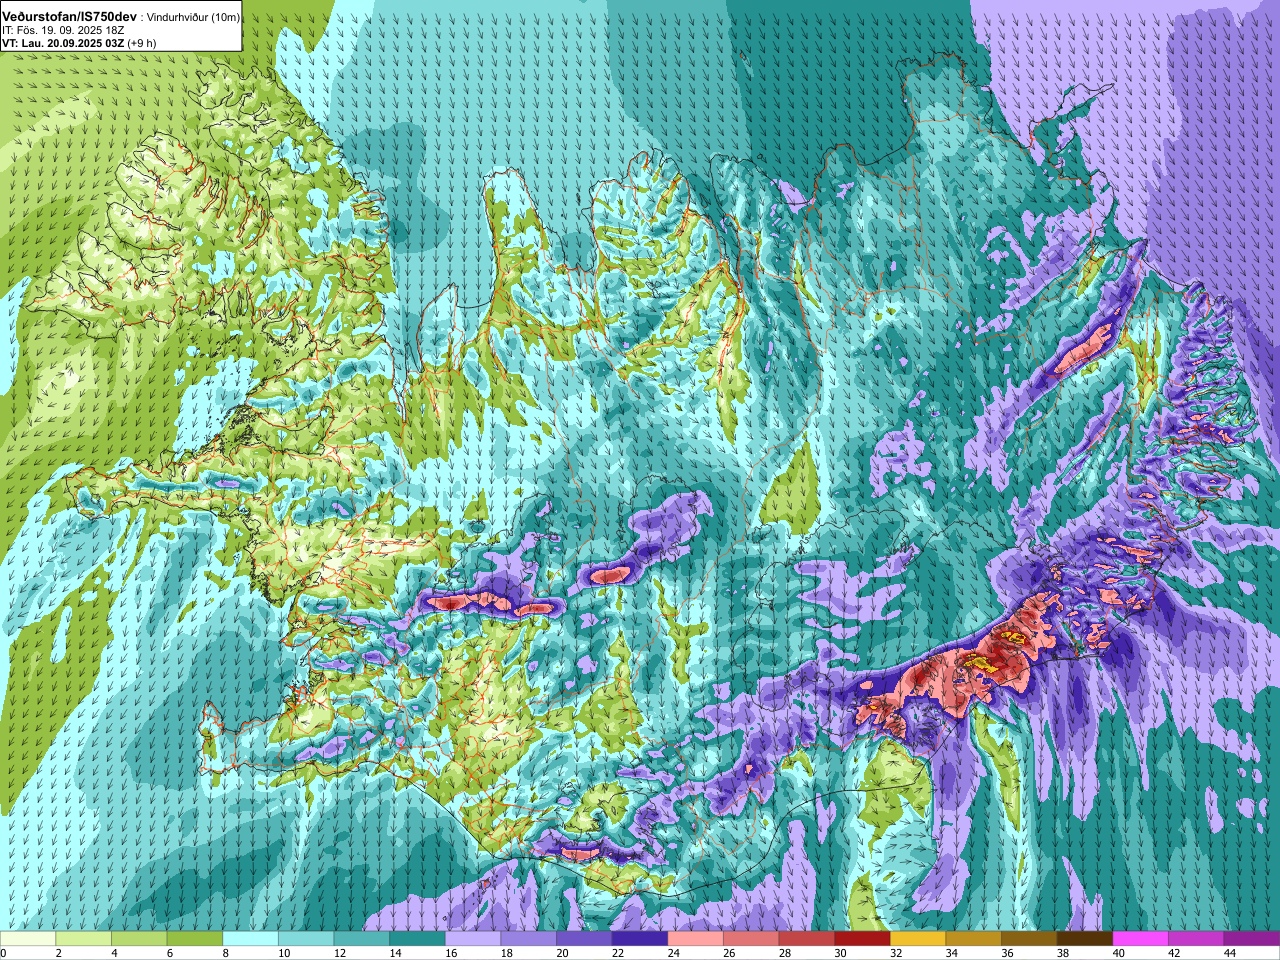Select the 38–40 dark brown legend swatch
1280x960 pixels.
1085,939
